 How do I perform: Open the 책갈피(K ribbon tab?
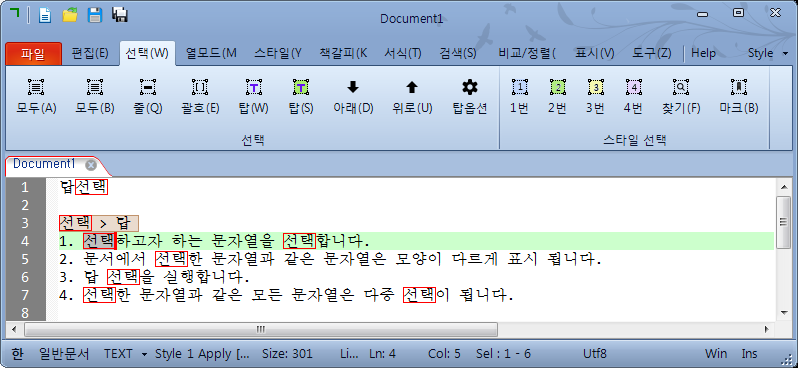tap(343, 53)
